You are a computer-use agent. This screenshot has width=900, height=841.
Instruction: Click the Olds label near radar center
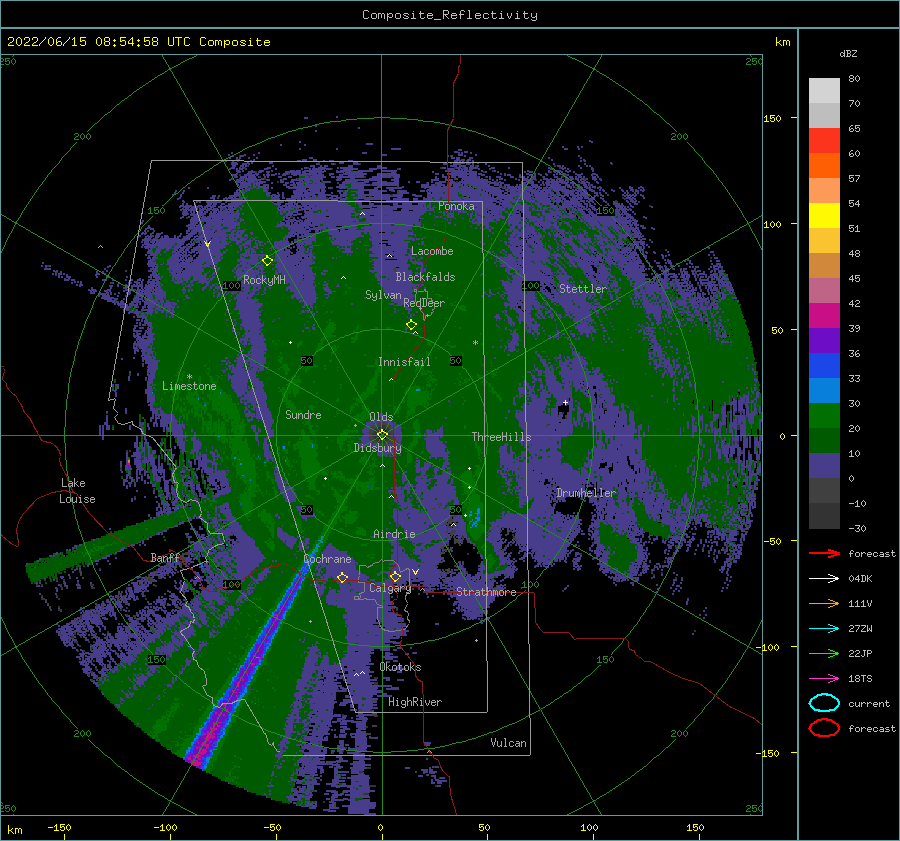tap(381, 417)
